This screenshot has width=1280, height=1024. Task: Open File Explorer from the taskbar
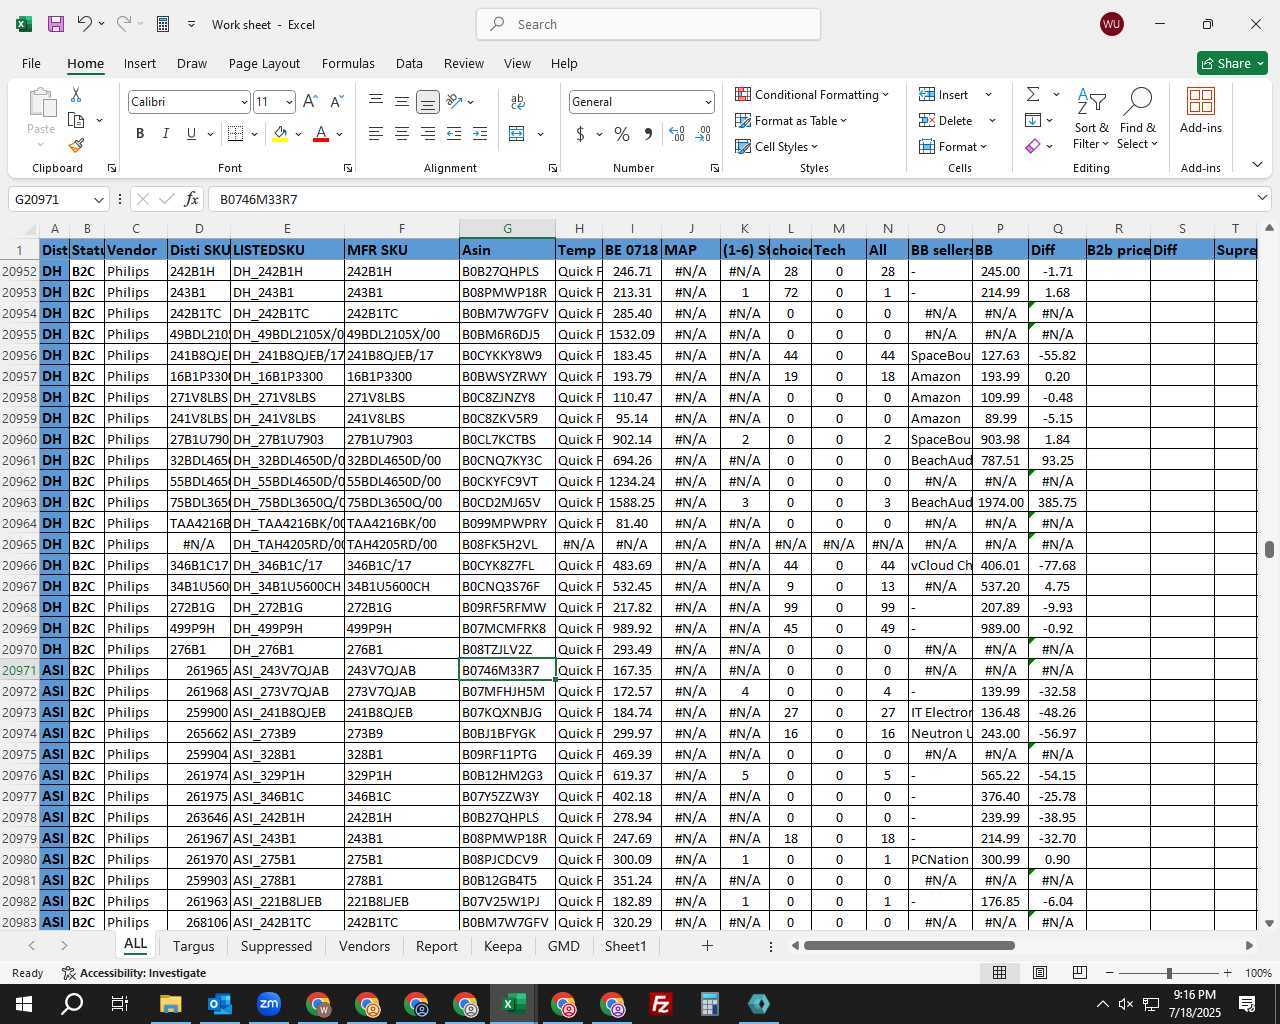point(171,1004)
